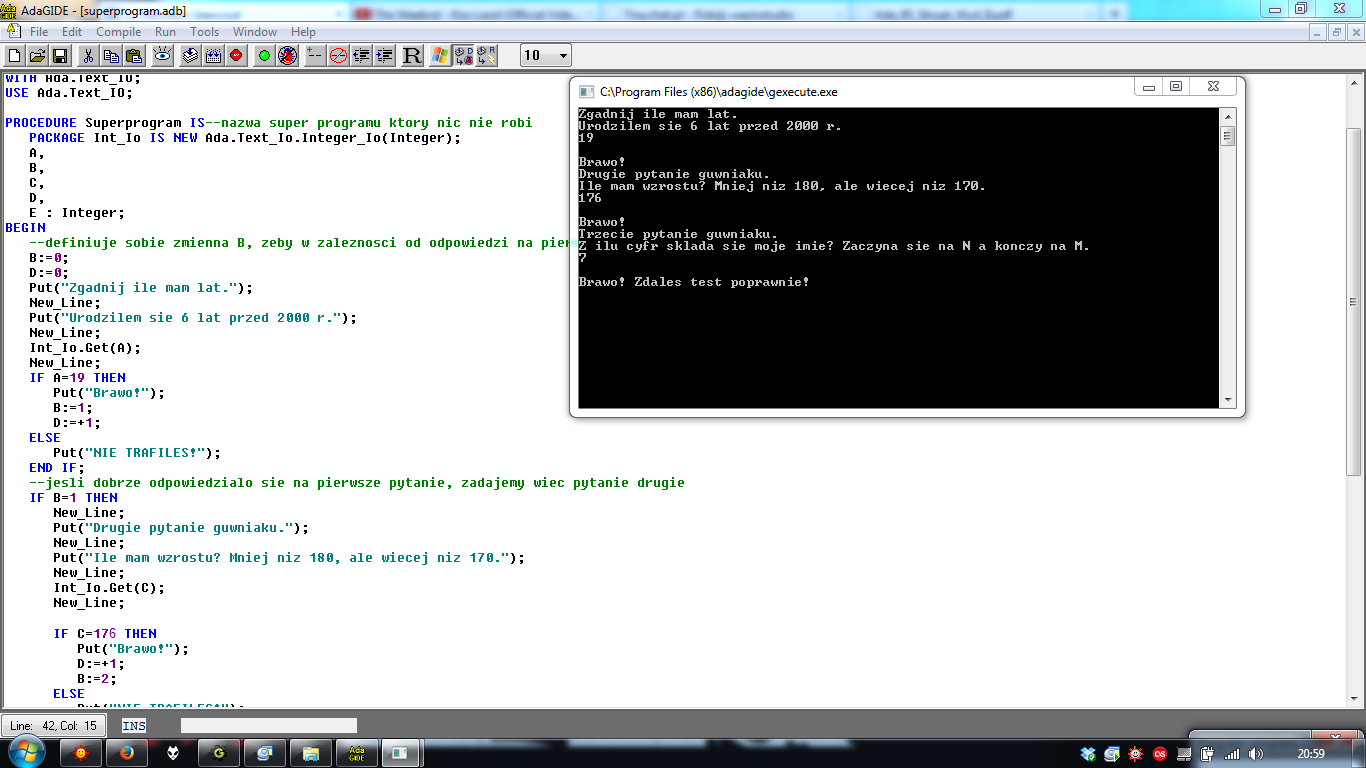Click the eye icon in the toolbar

pyautogui.click(x=161, y=56)
